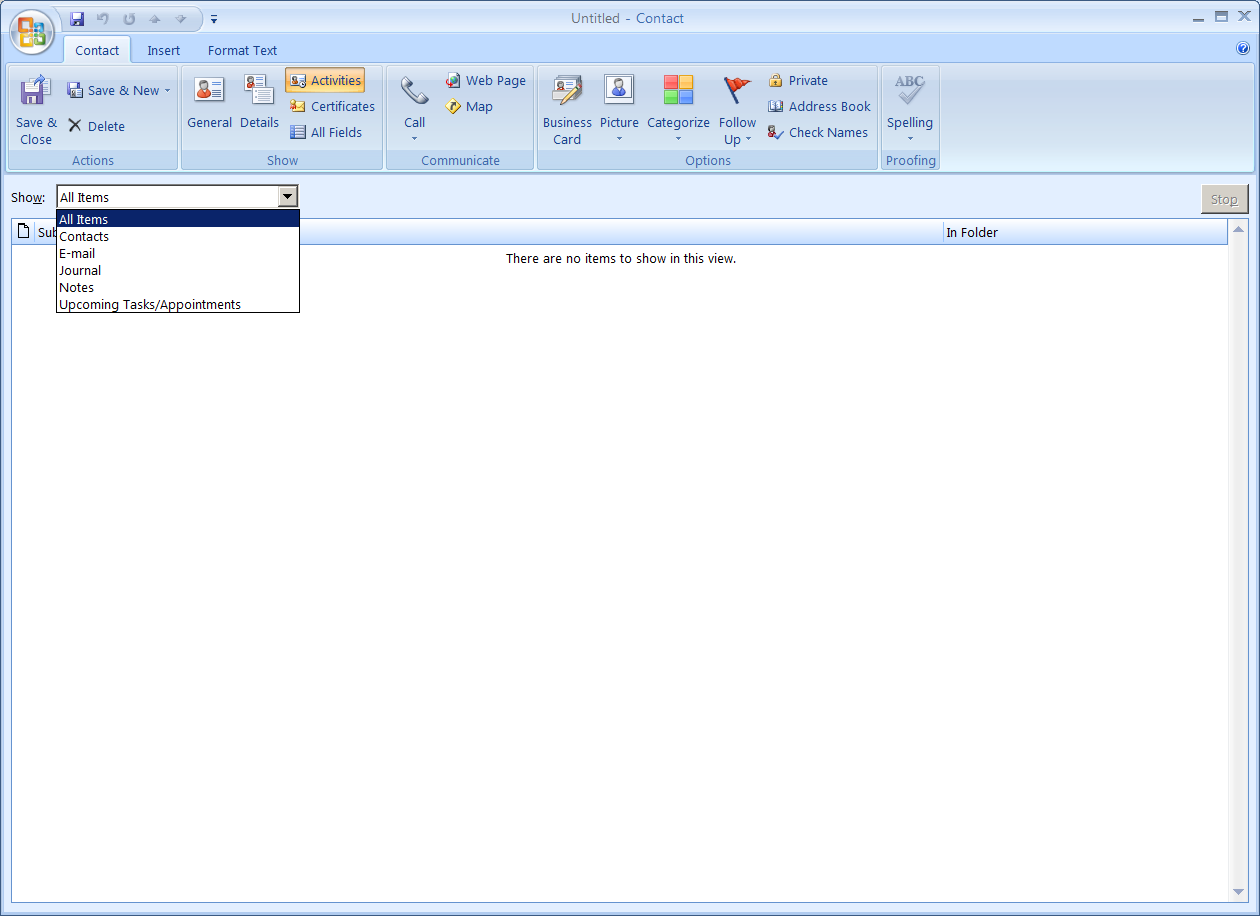Click the Stop button

1225,199
